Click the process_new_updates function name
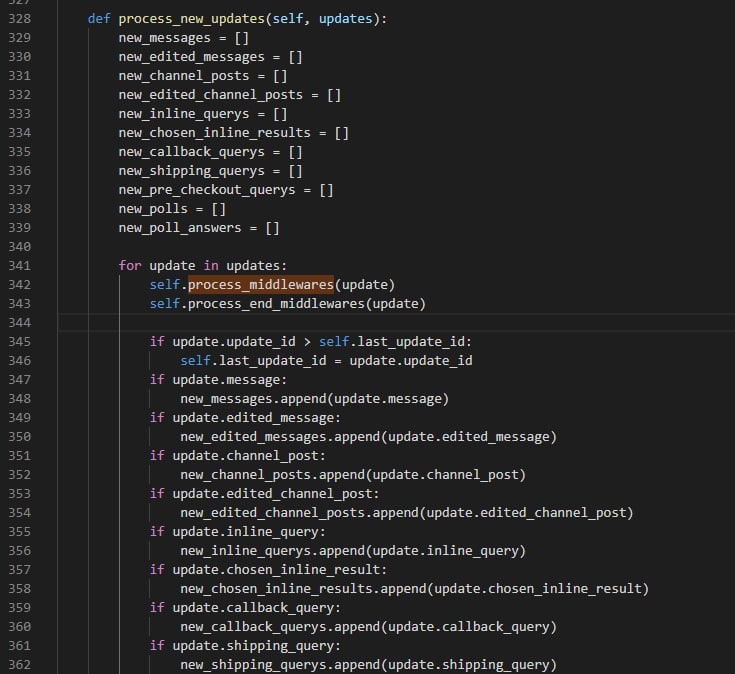Screen dimensions: 735x674 (192, 19)
